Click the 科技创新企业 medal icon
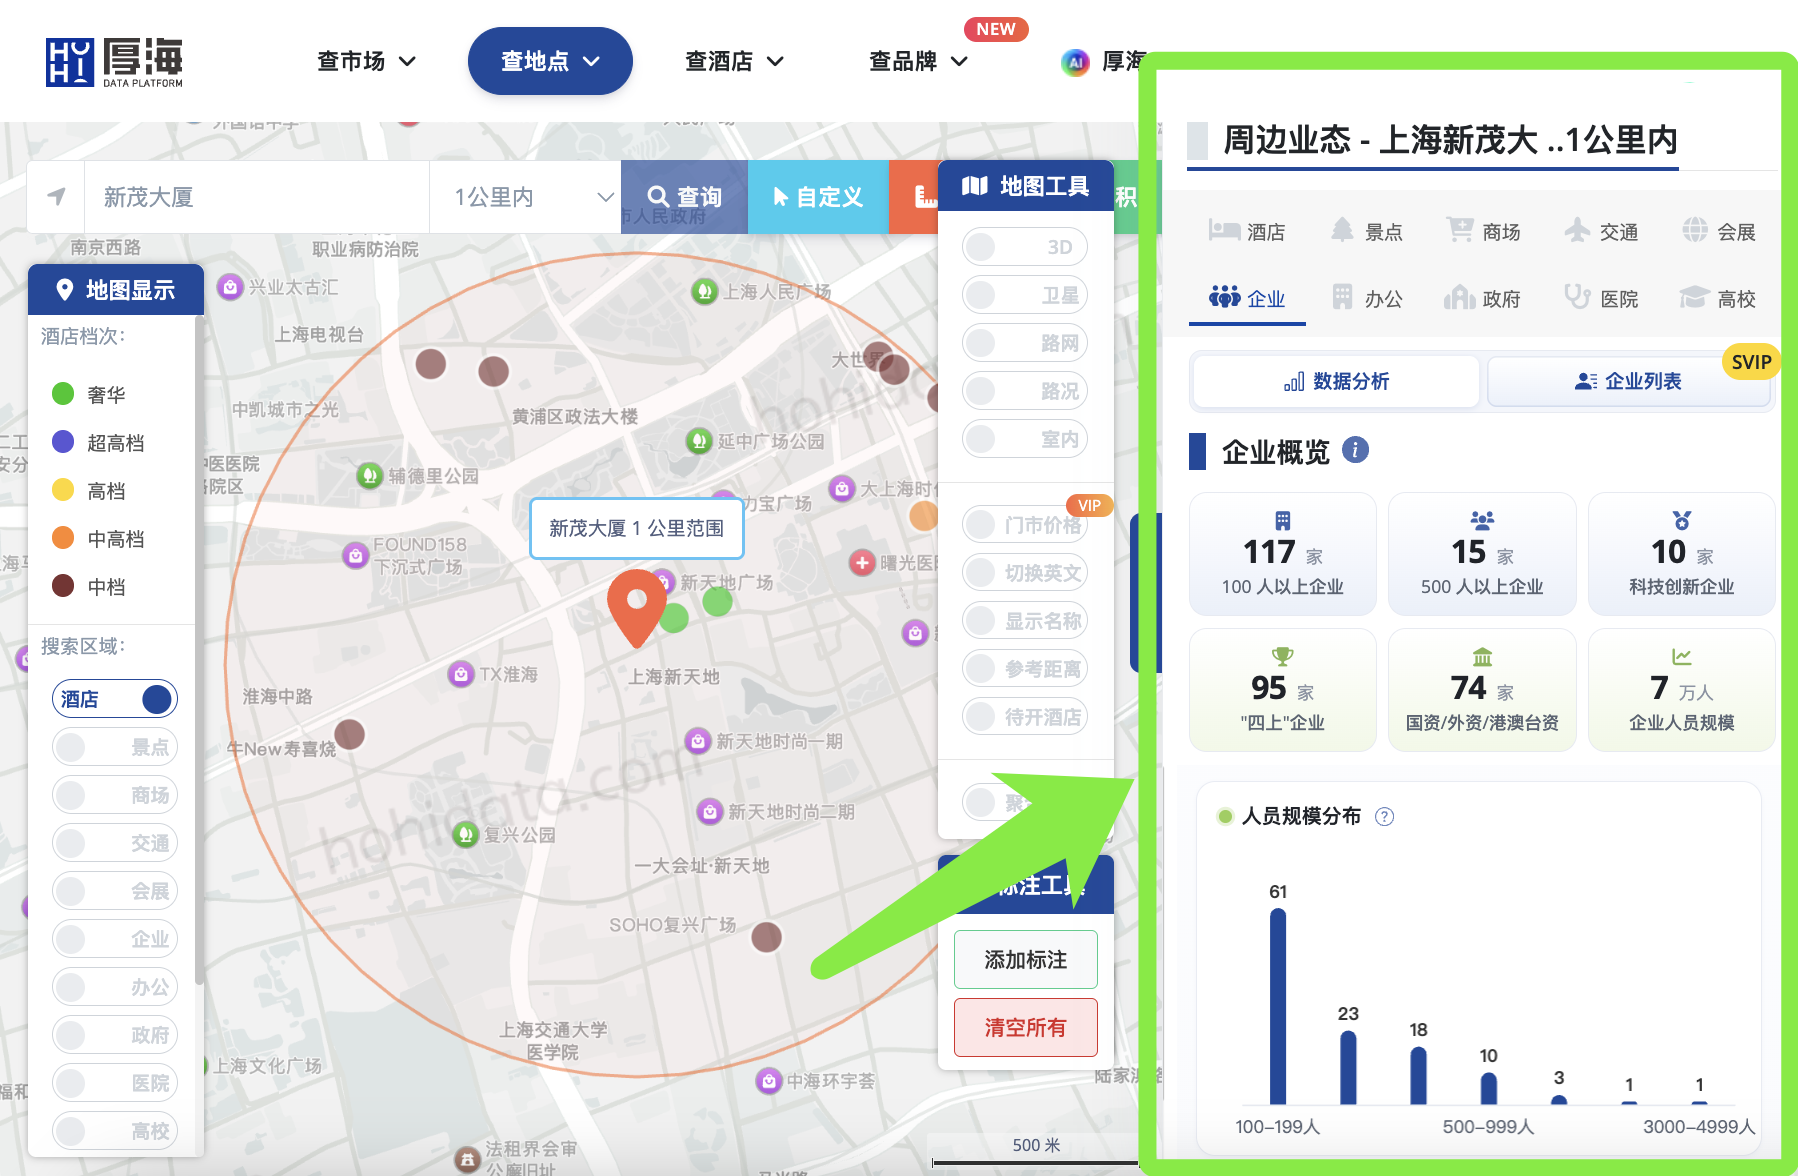The image size is (1798, 1176). click(x=1682, y=520)
